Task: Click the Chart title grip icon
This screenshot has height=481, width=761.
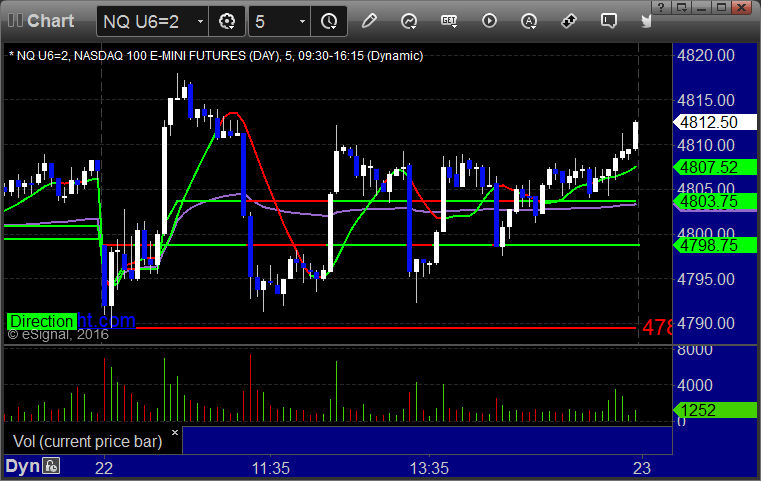Action: [15, 20]
